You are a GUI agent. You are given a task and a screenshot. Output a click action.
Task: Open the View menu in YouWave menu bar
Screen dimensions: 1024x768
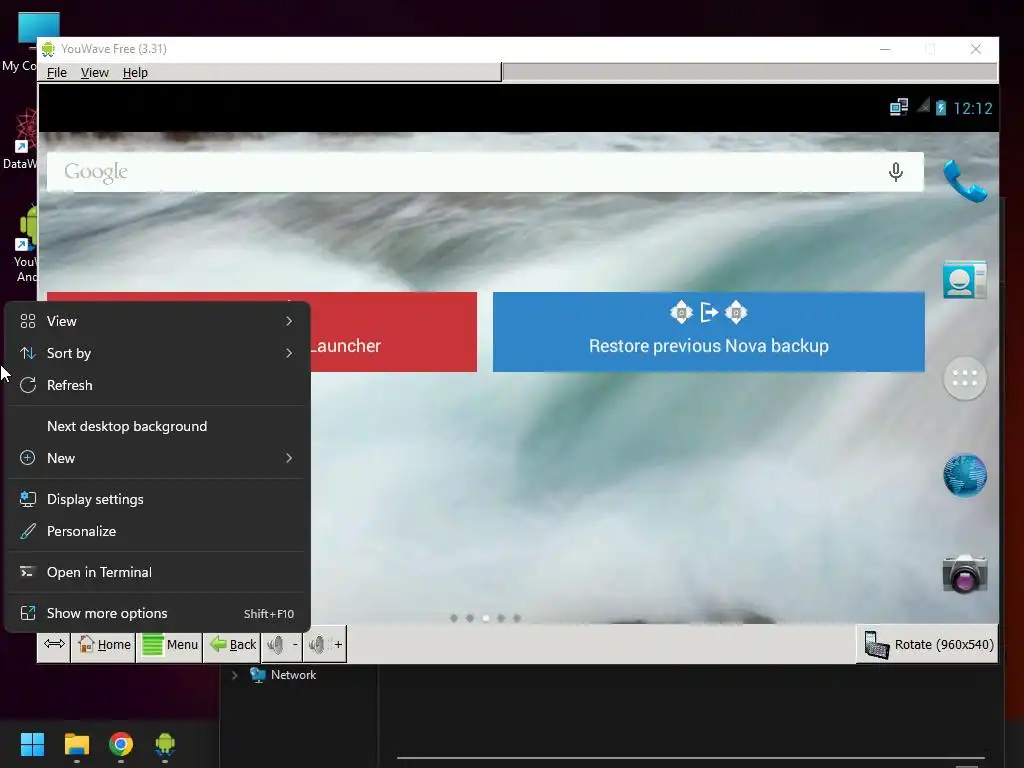point(95,72)
